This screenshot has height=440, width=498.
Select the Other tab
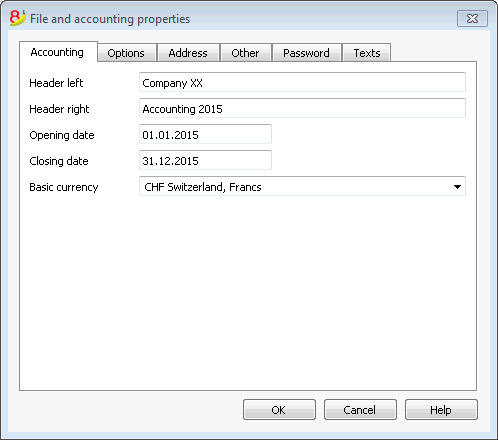[246, 53]
